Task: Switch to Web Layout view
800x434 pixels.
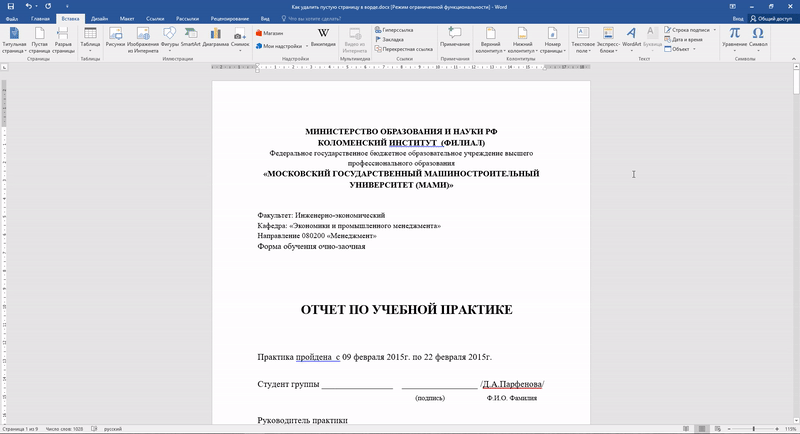Action: click(x=717, y=429)
